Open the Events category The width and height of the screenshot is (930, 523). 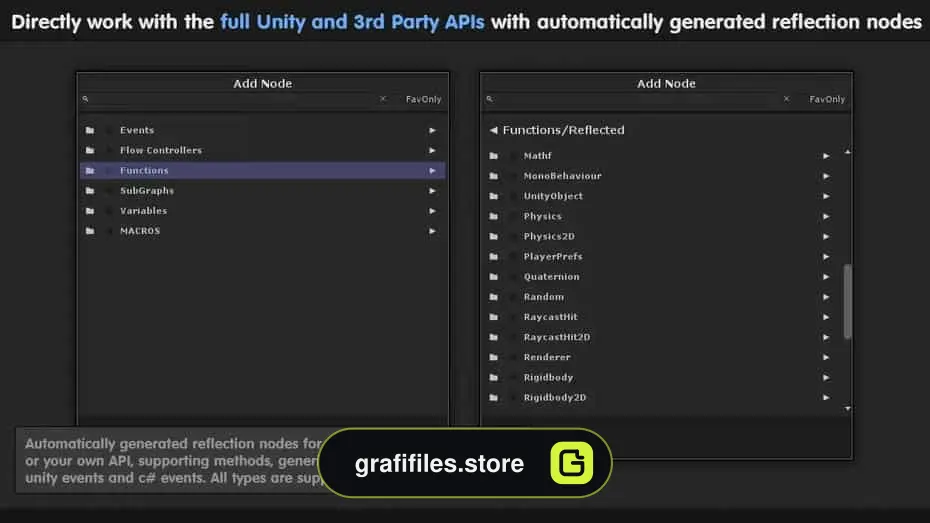pyautogui.click(x=263, y=130)
